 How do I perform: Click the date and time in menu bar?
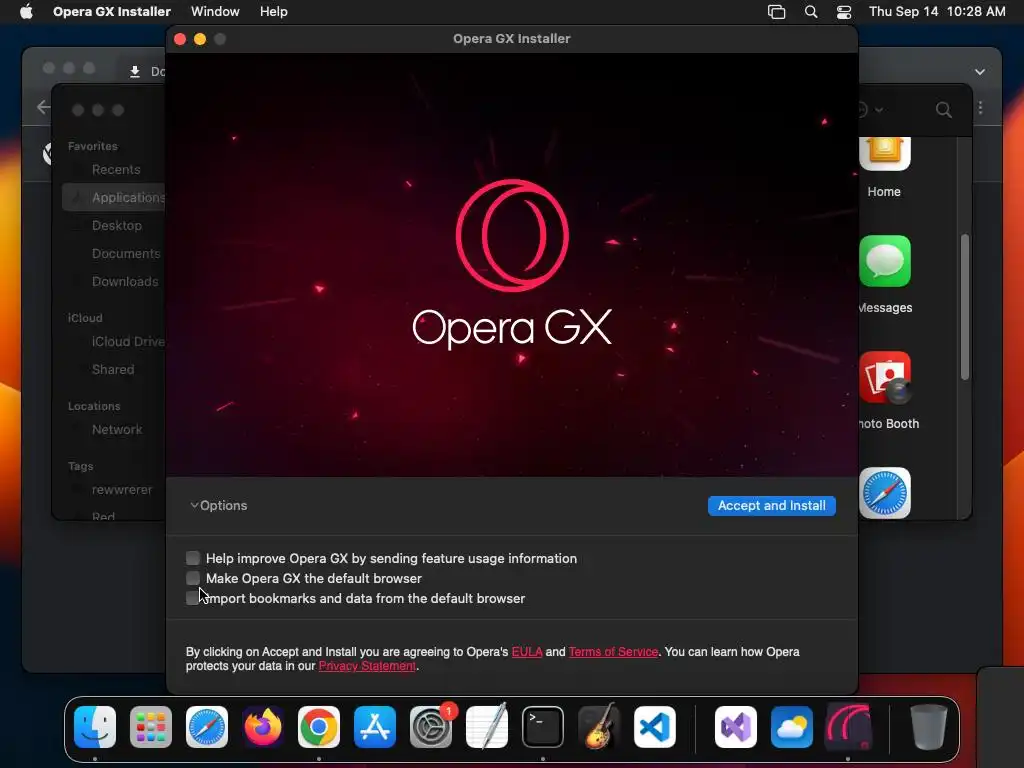coord(936,12)
